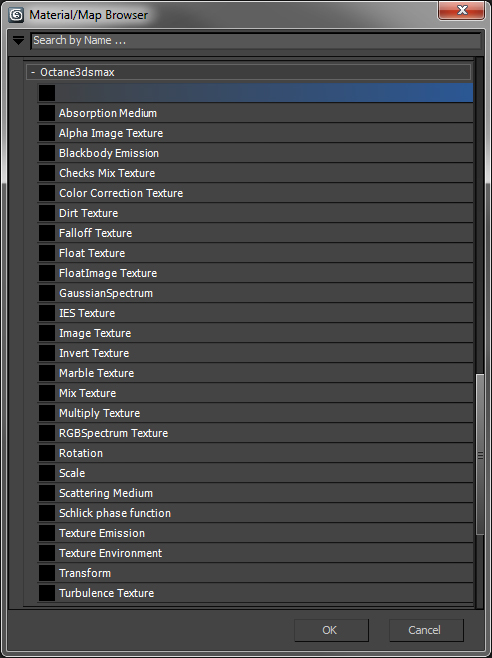Choose Blackbody Emission from list

pyautogui.click(x=255, y=153)
